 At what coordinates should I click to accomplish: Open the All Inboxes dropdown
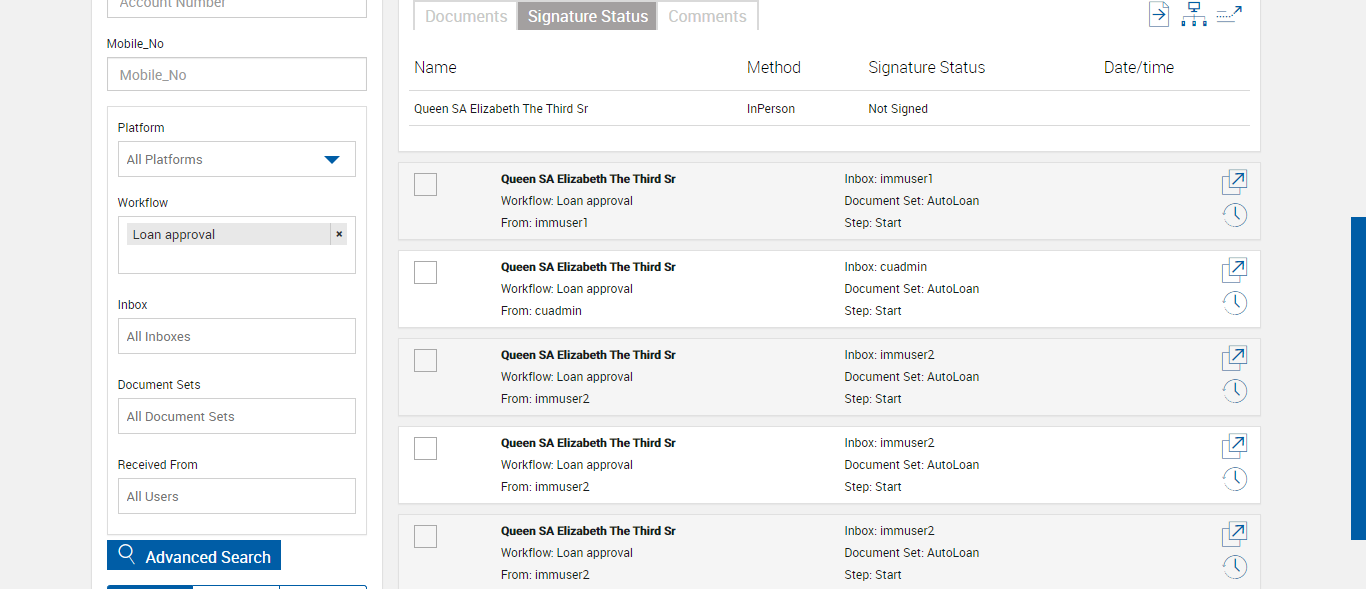click(x=236, y=336)
